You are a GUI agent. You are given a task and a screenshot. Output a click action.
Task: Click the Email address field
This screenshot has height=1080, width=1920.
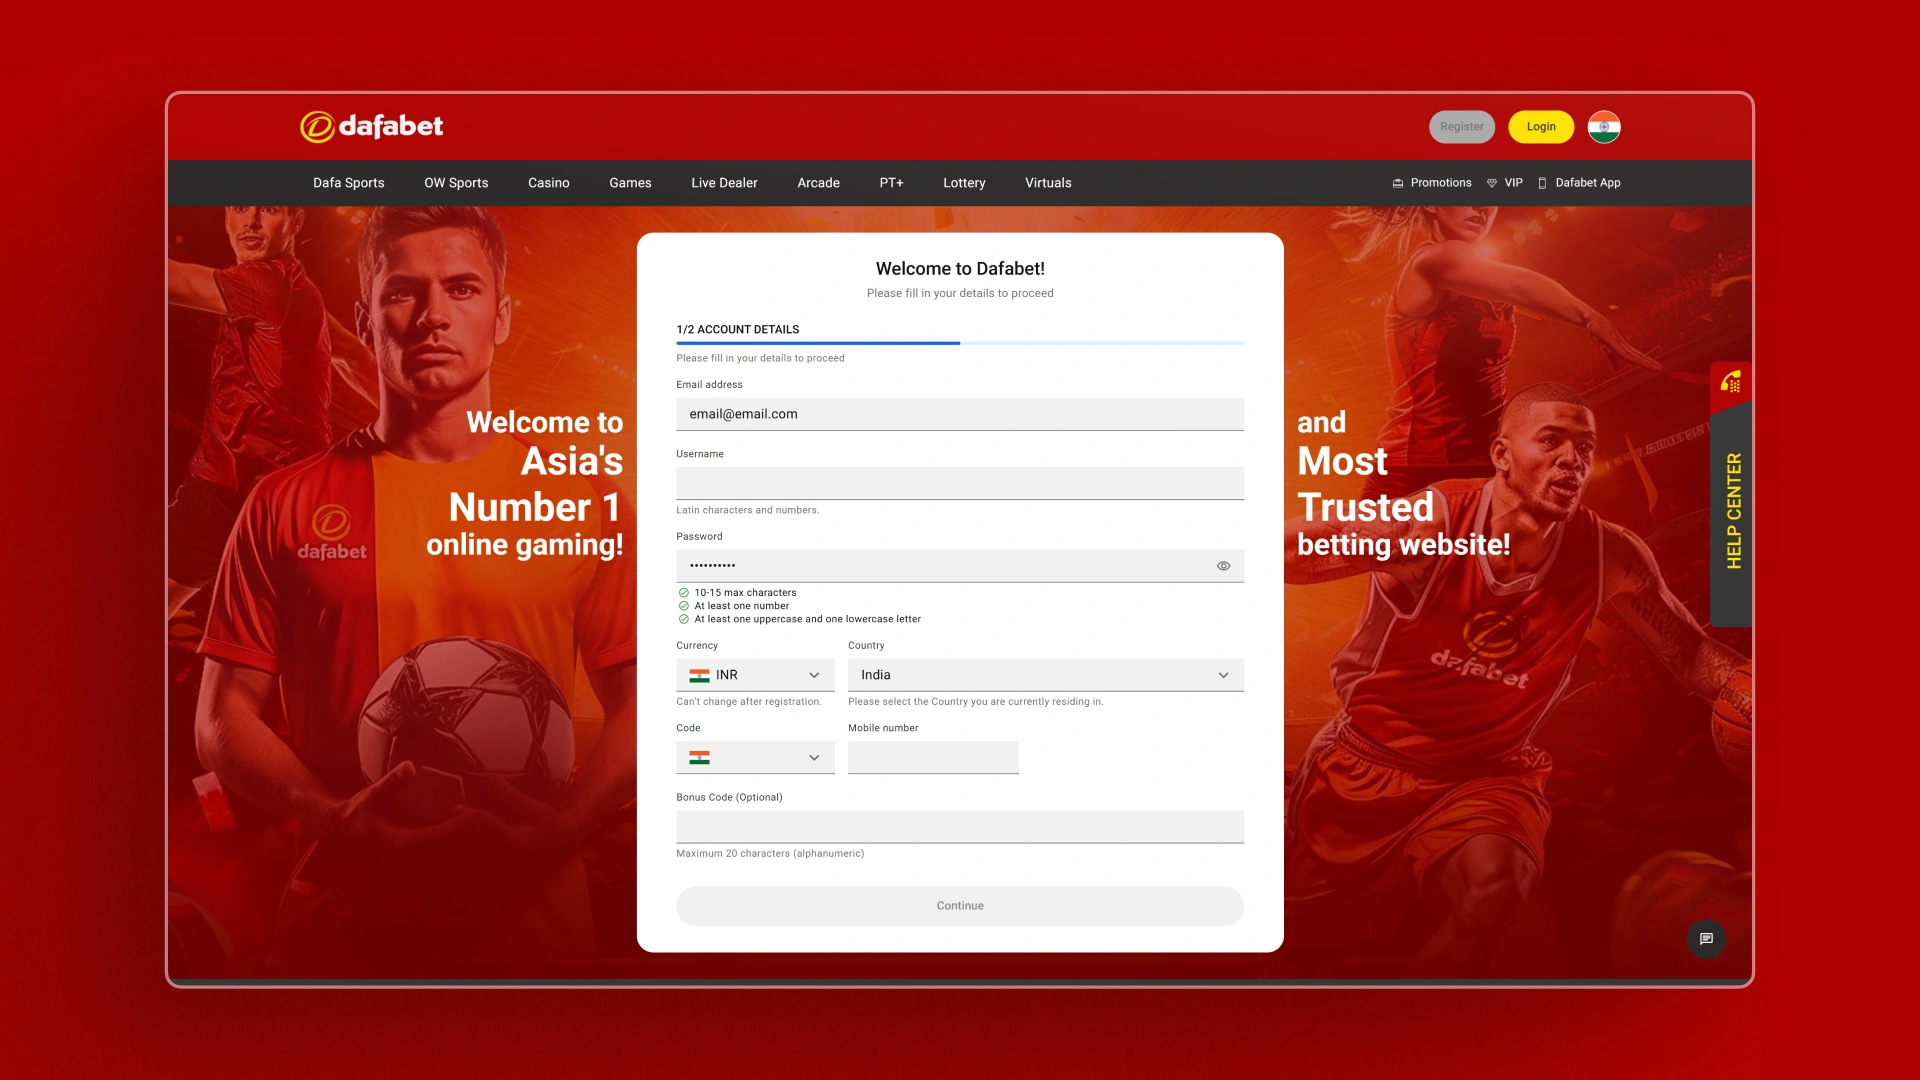tap(960, 414)
